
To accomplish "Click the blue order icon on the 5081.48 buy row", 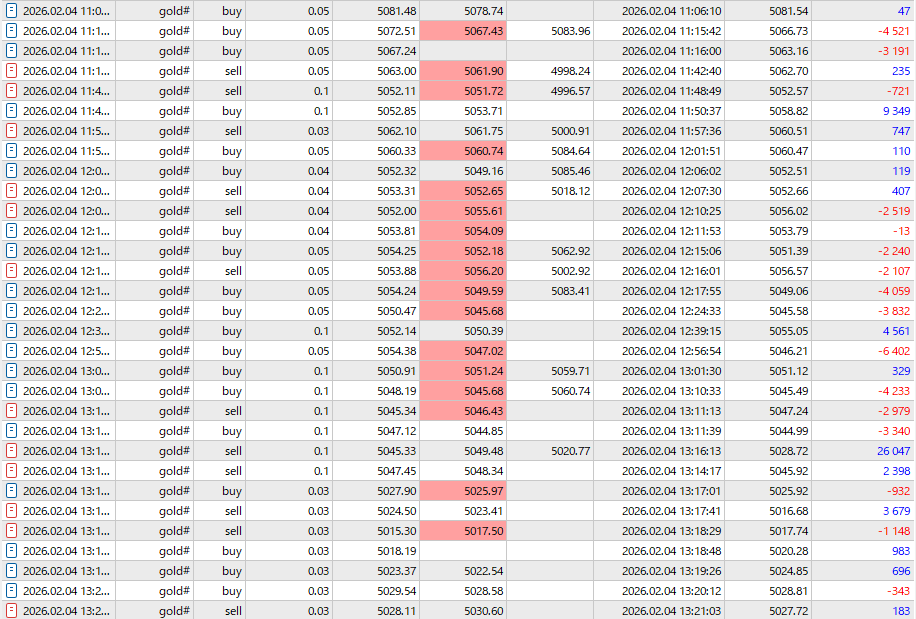I will click(11, 11).
